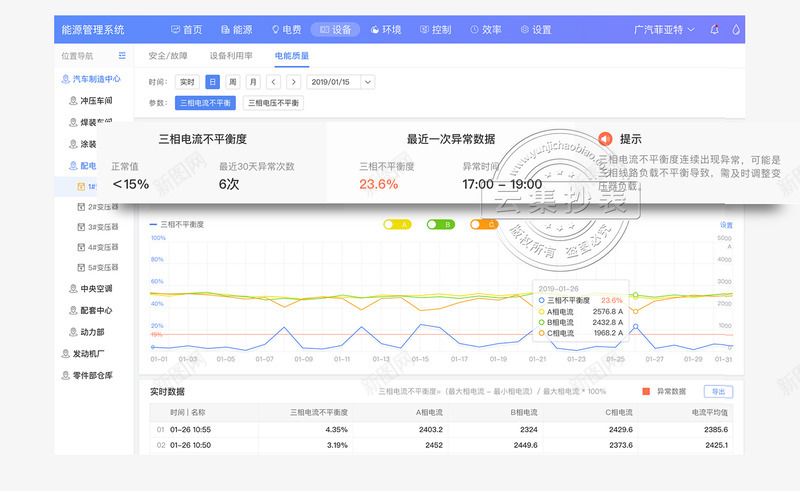Image resolution: width=800 pixels, height=491 pixels.
Task: Expand the 汽车制造中心 tree node
Action: click(91, 79)
